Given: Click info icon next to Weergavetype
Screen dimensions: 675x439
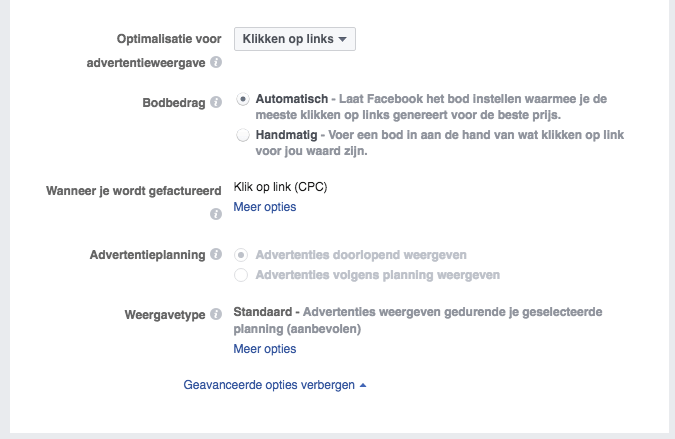Looking at the screenshot, I should [216, 314].
